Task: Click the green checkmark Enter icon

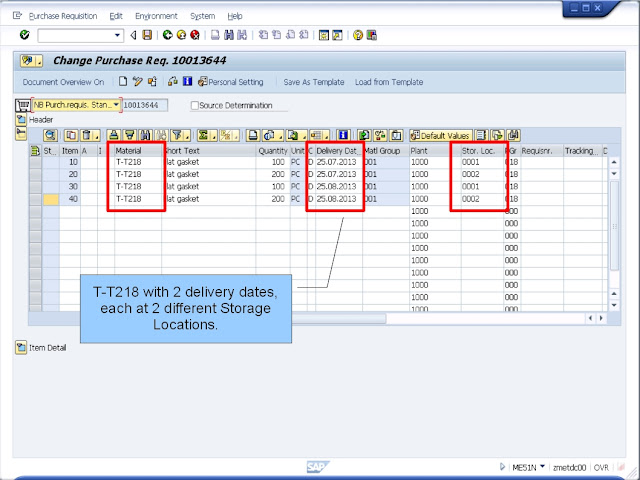Action: 24,35
